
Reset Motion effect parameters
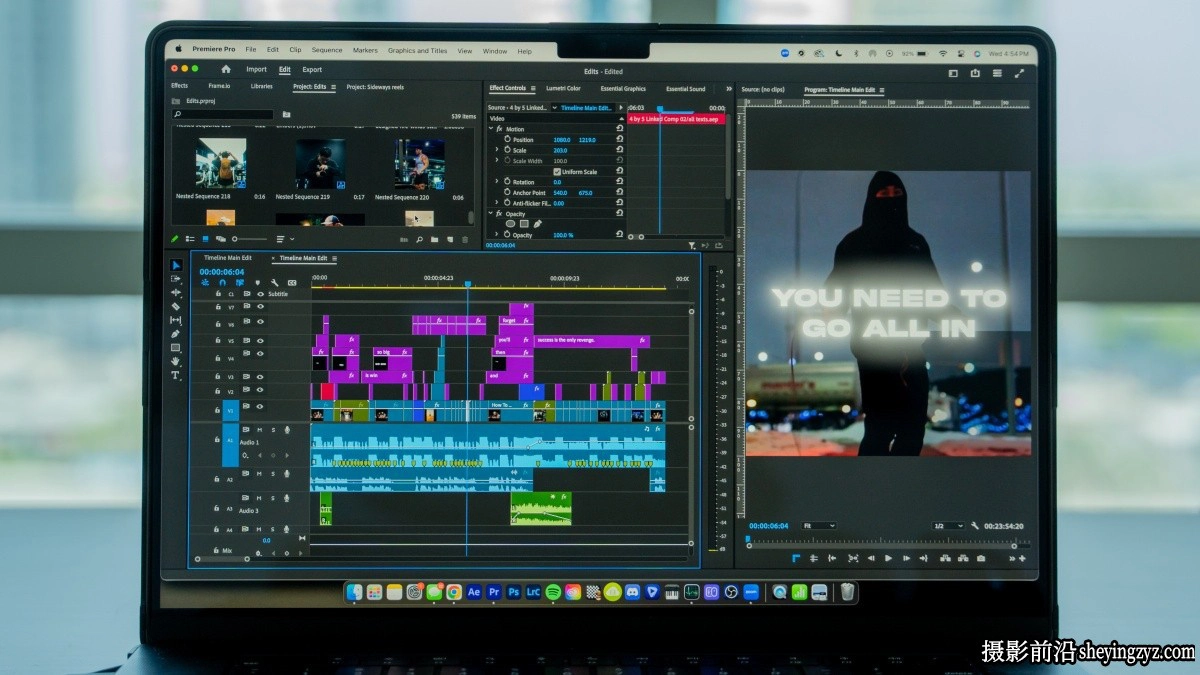[x=620, y=129]
